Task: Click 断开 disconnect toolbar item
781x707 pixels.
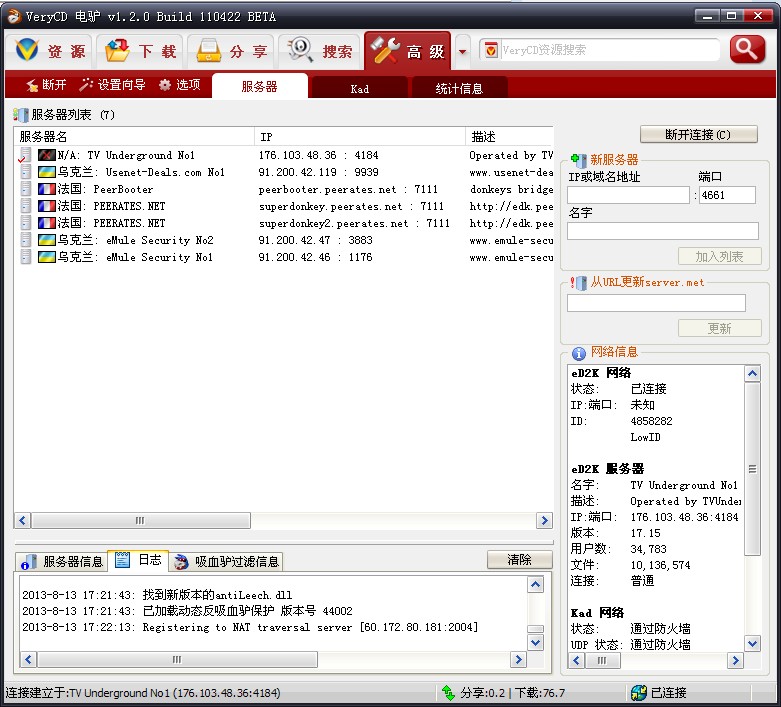Action: pos(46,85)
